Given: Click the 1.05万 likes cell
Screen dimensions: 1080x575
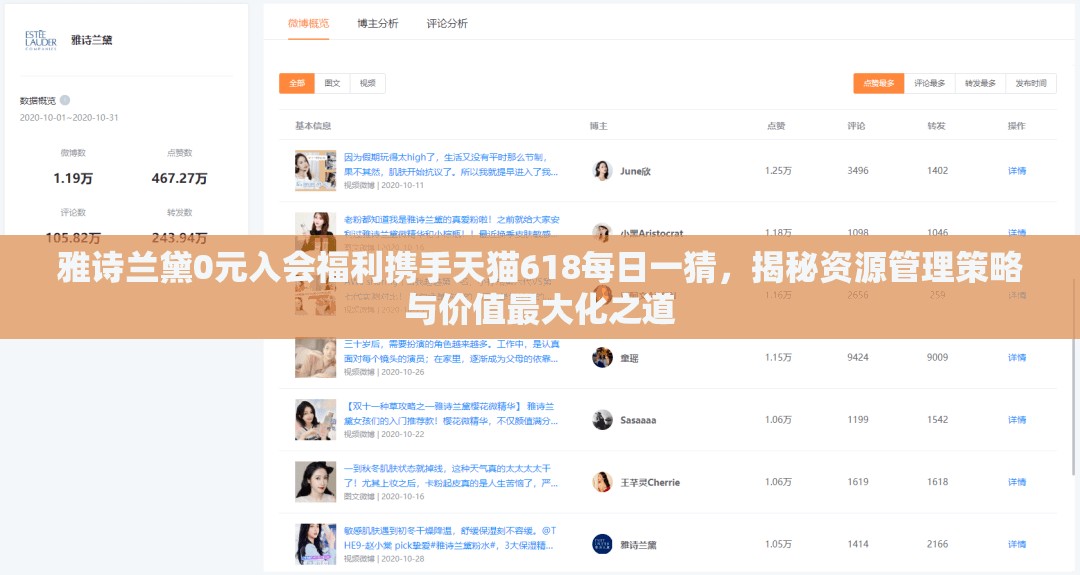Looking at the screenshot, I should click(x=778, y=544).
